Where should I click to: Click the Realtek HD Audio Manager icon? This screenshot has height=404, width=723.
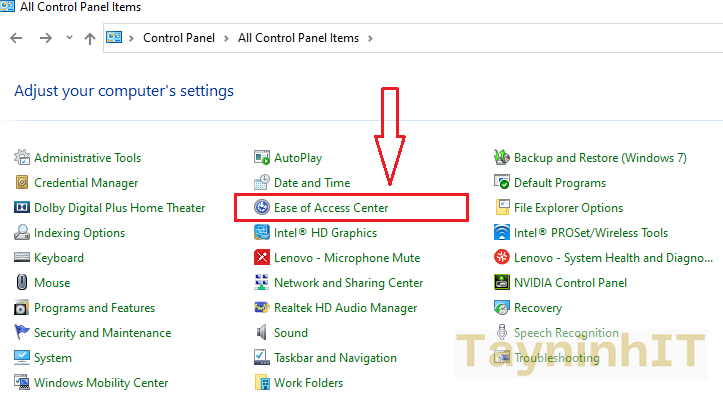[262, 308]
